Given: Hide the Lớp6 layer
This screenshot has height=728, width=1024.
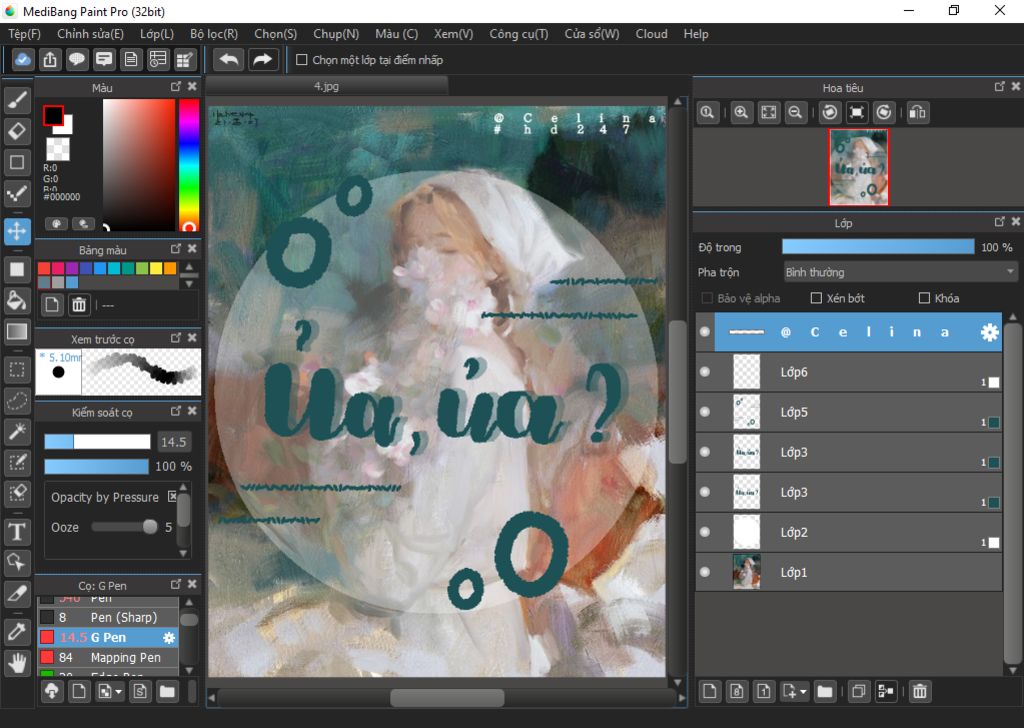Looking at the screenshot, I should click(705, 372).
